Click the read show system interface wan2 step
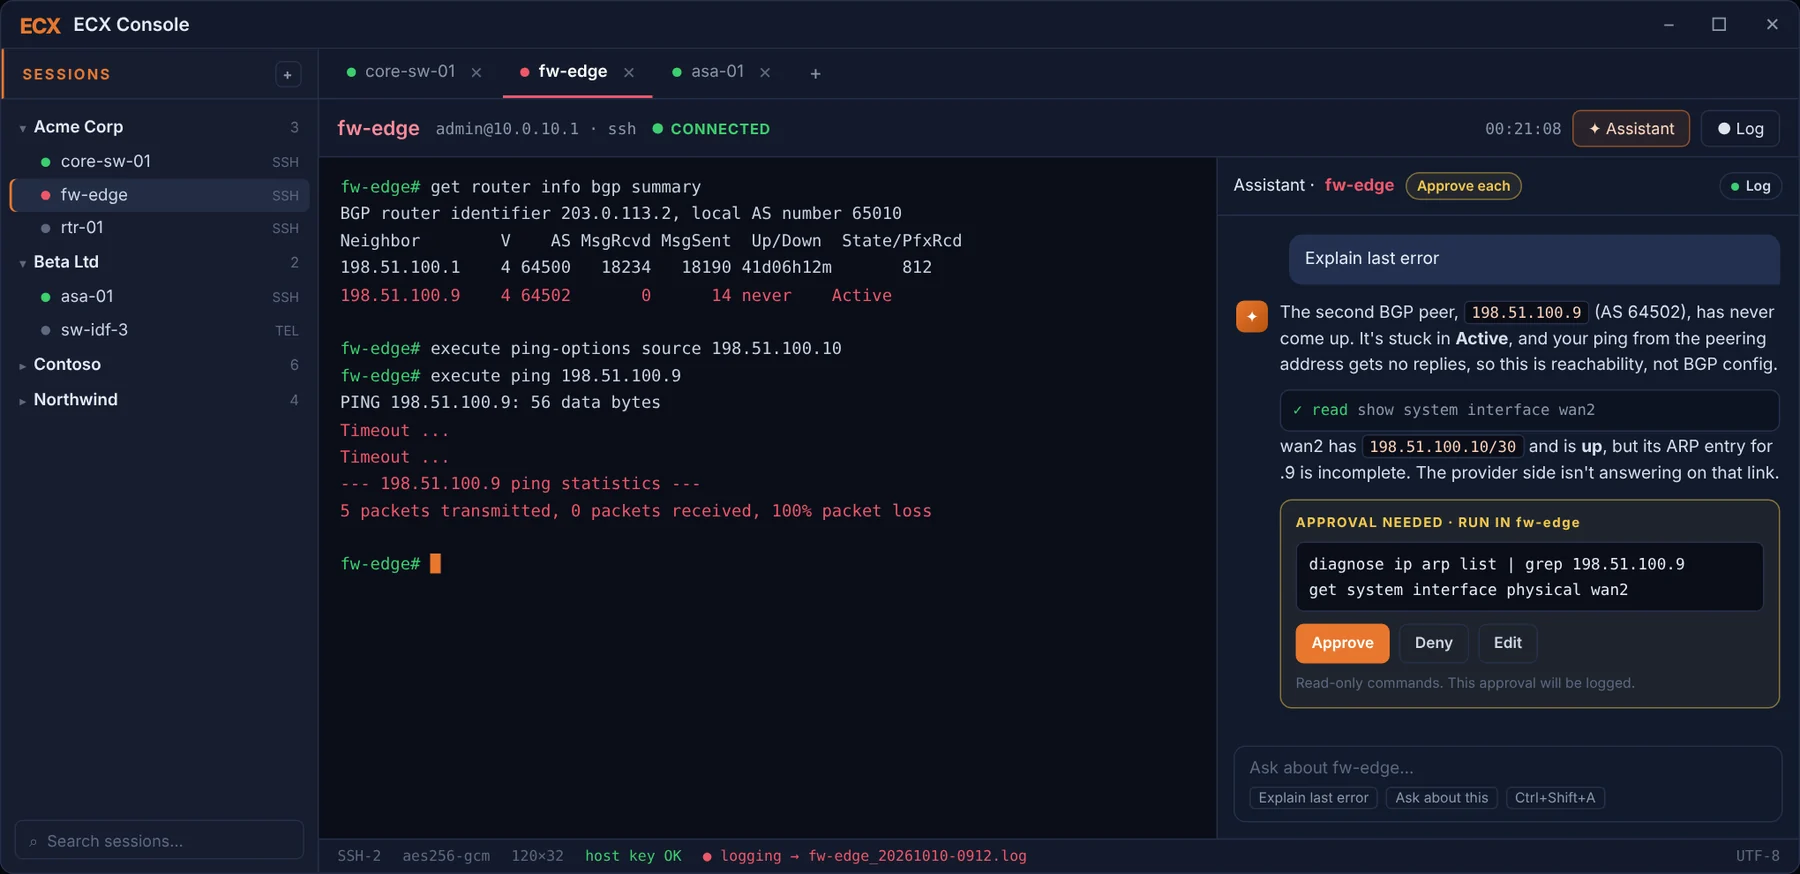Image resolution: width=1800 pixels, height=874 pixels. click(1529, 410)
